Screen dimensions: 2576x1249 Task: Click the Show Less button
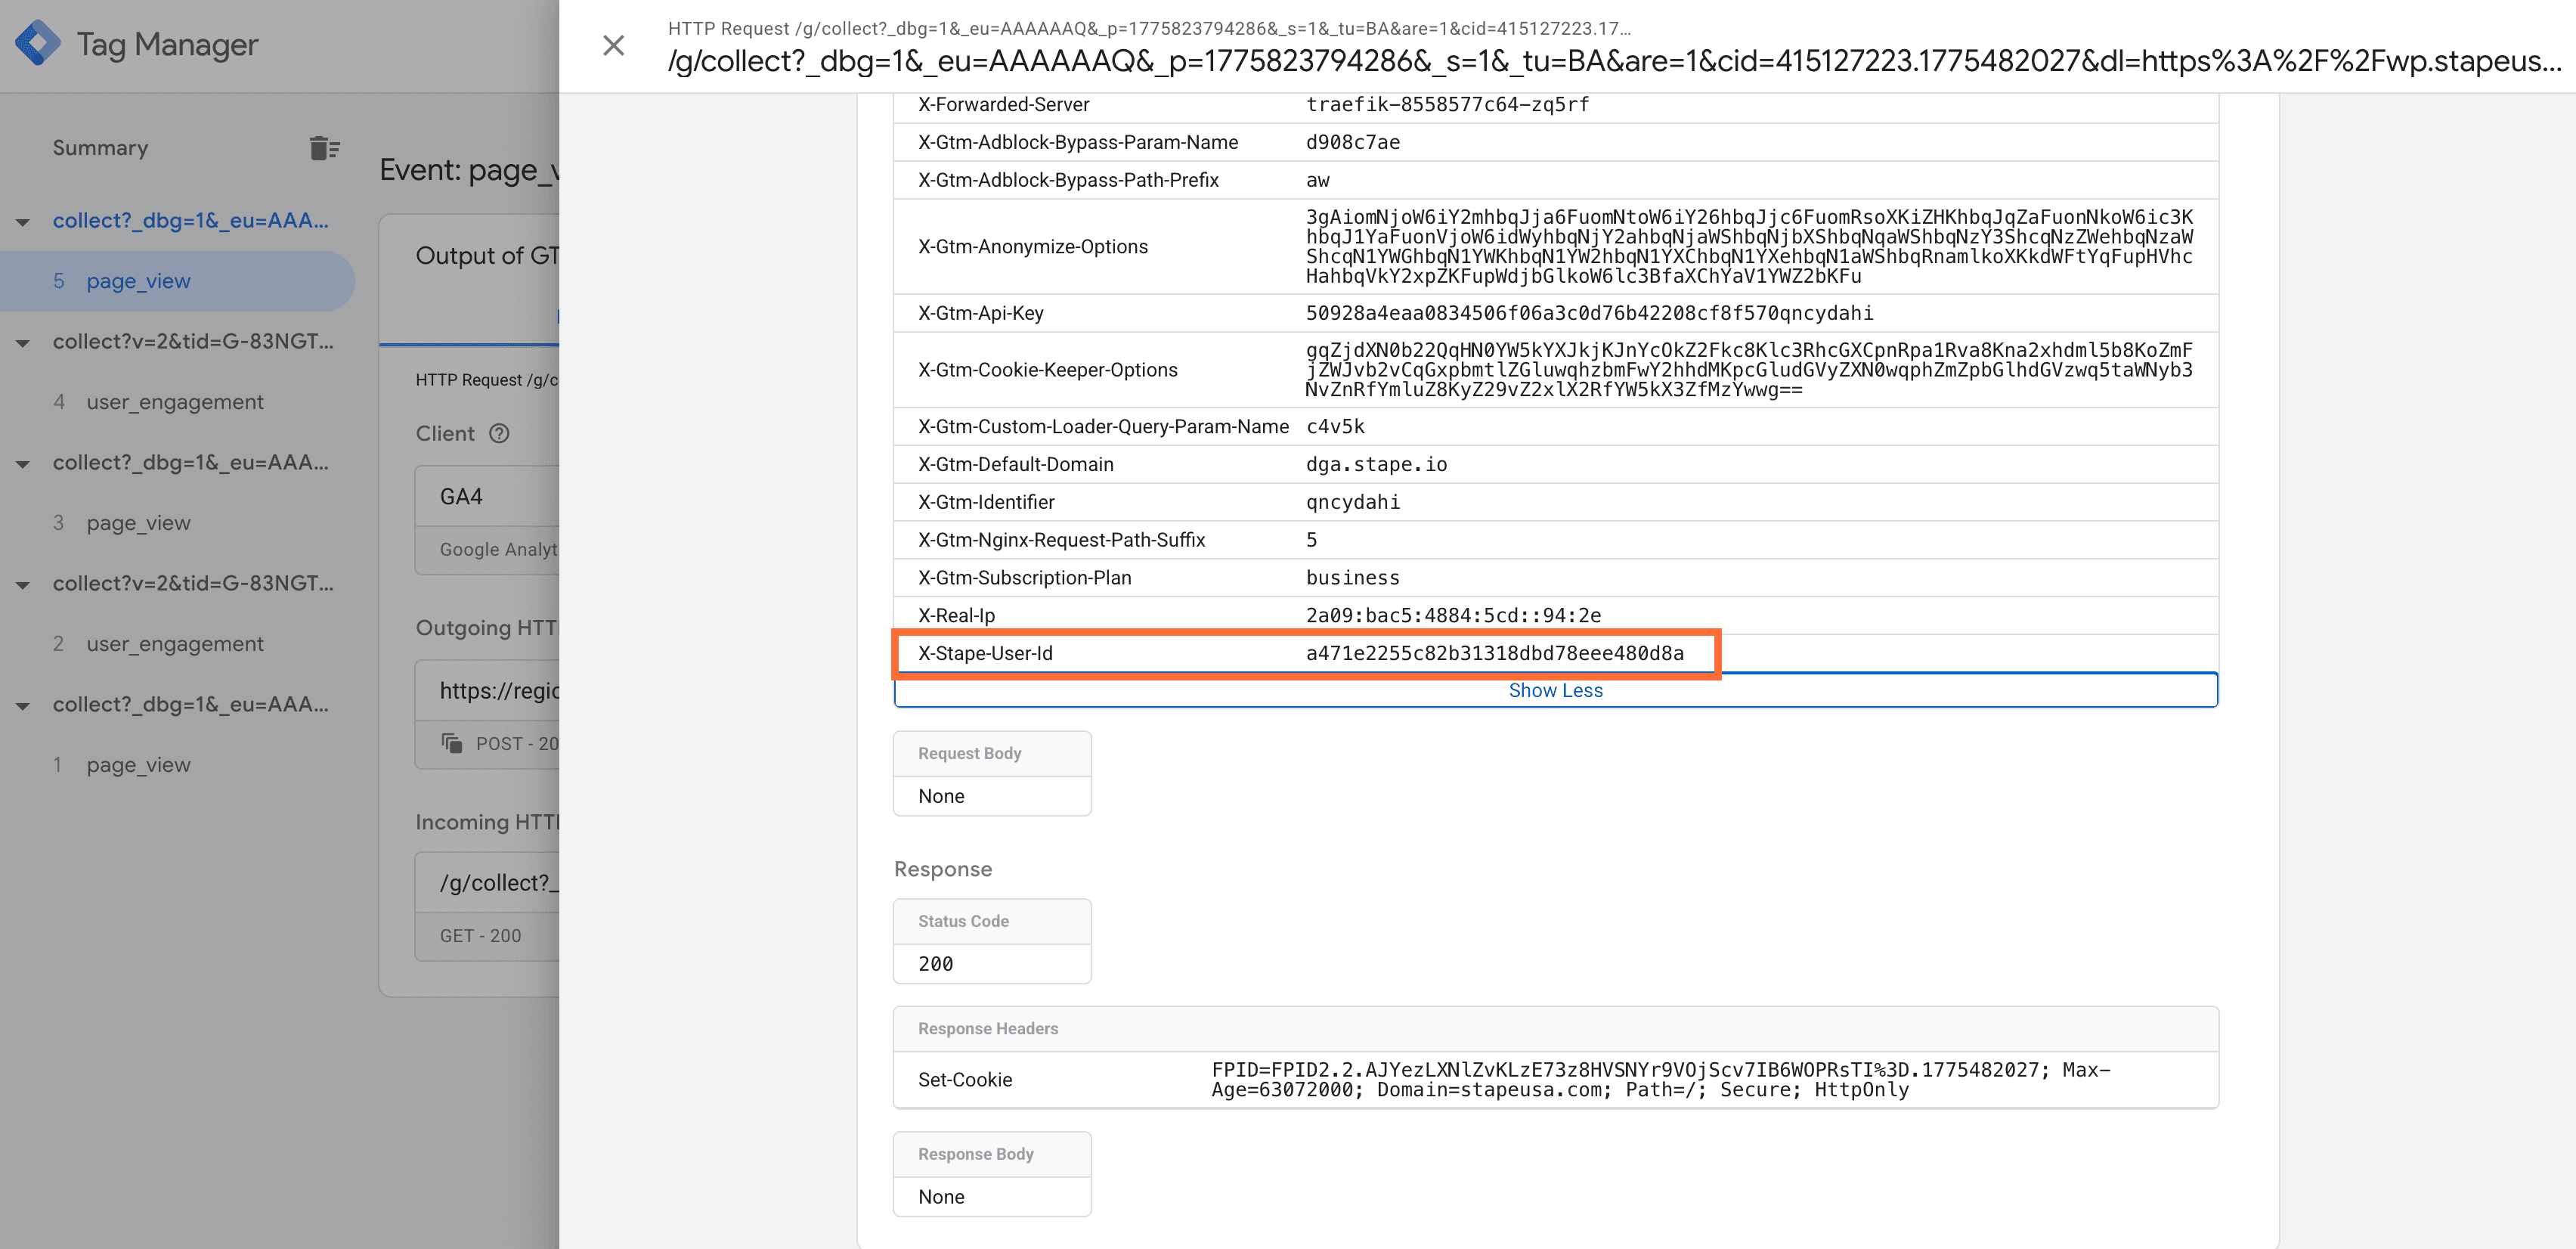coord(1555,690)
